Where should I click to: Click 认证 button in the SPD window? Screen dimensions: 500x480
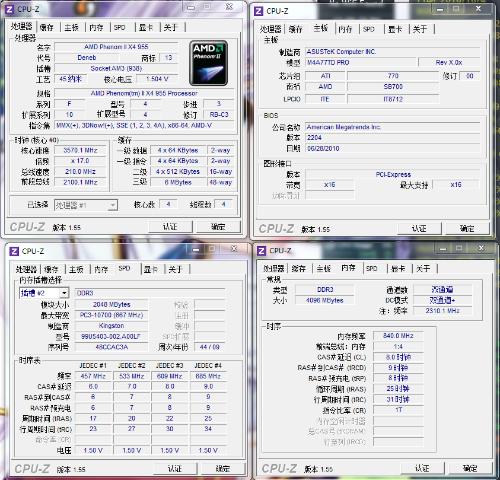coord(175,469)
